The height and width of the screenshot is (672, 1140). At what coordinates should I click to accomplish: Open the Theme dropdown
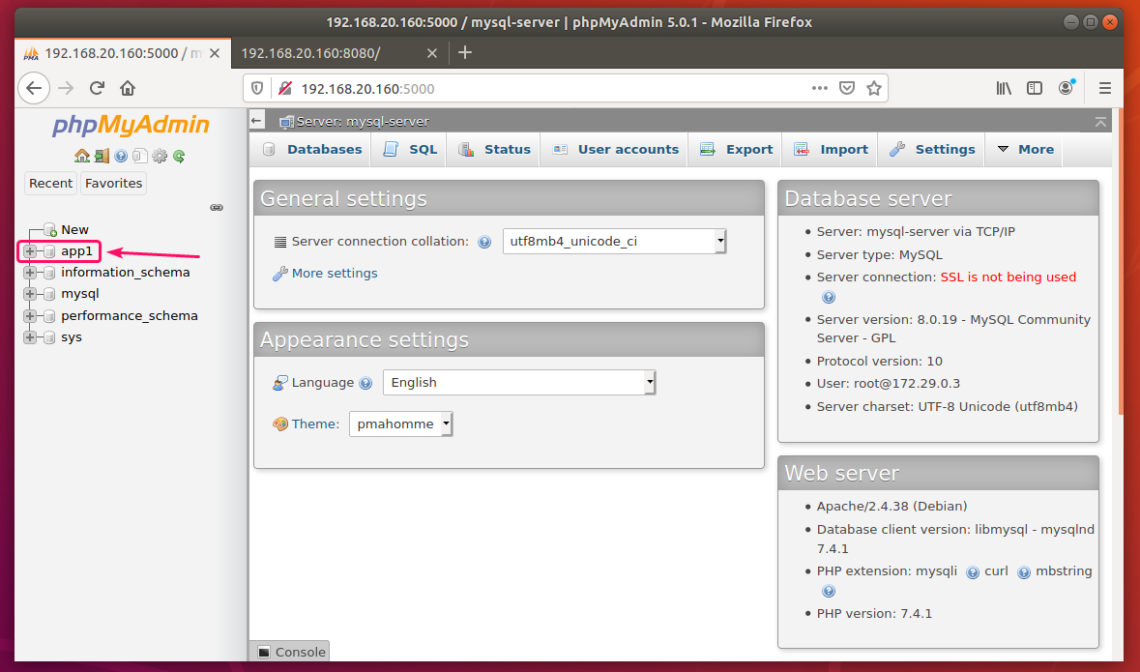[x=400, y=423]
